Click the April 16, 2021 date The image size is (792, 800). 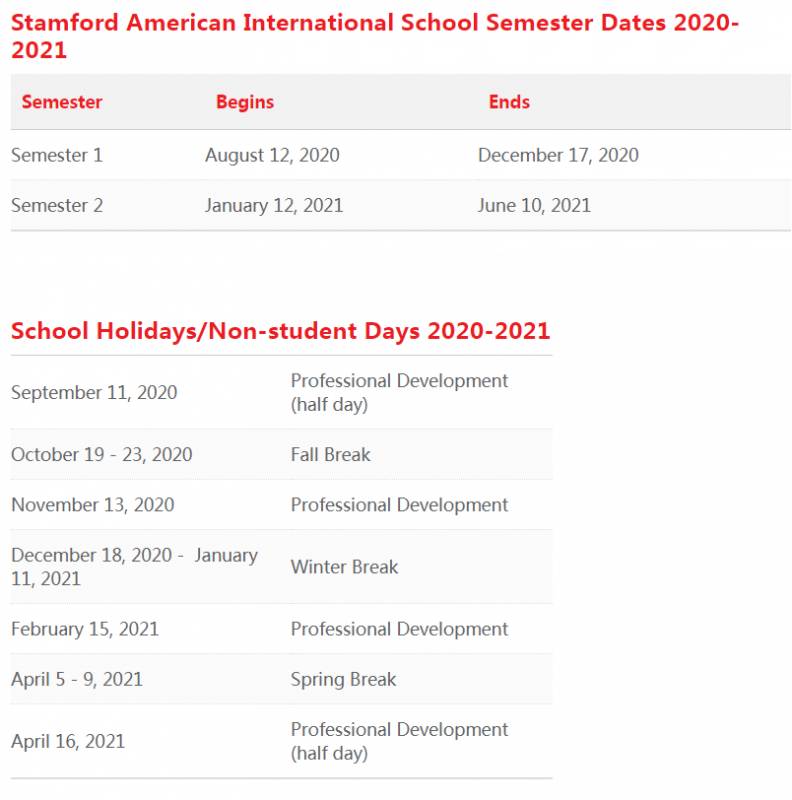[68, 741]
